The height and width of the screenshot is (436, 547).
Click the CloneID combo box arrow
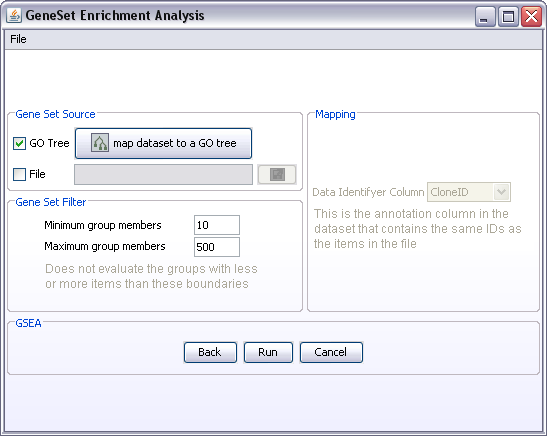502,192
